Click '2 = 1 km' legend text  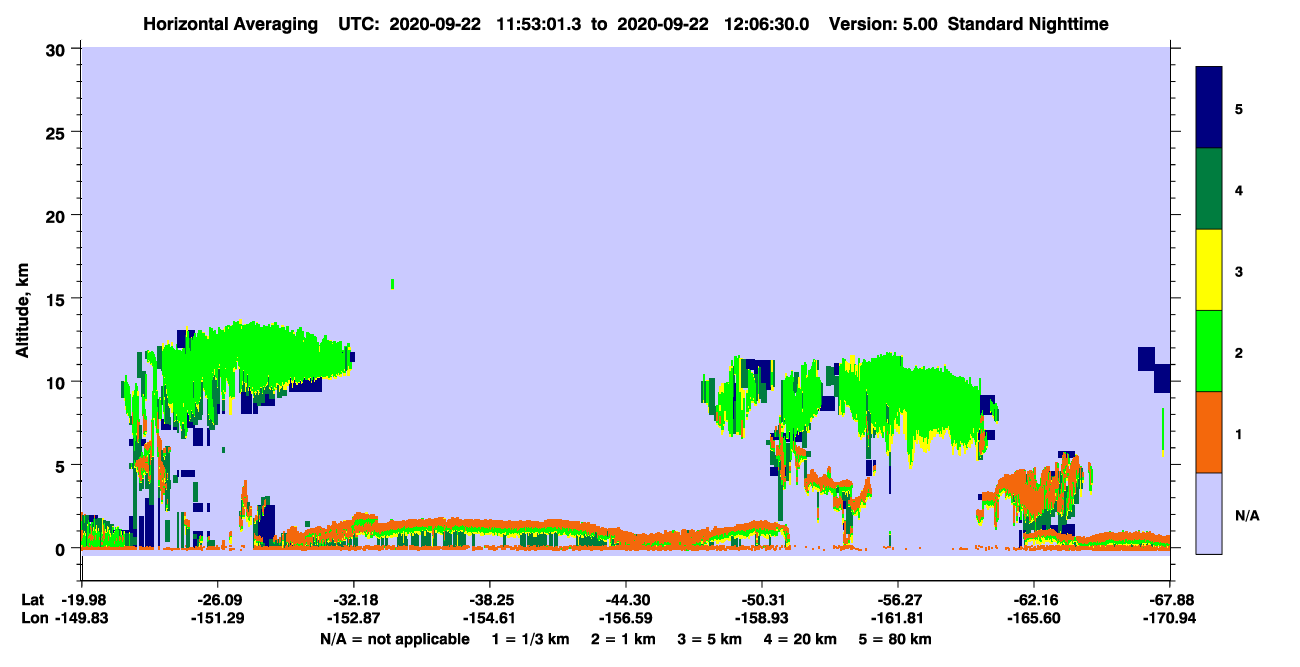624,639
